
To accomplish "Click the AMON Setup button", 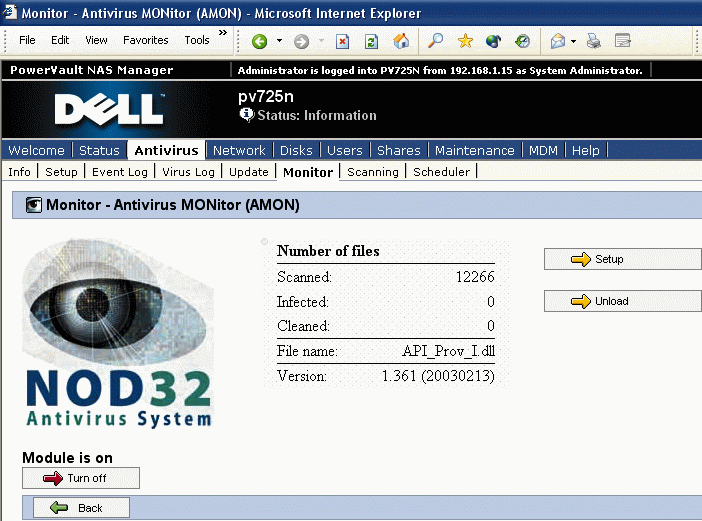I will point(623,259).
